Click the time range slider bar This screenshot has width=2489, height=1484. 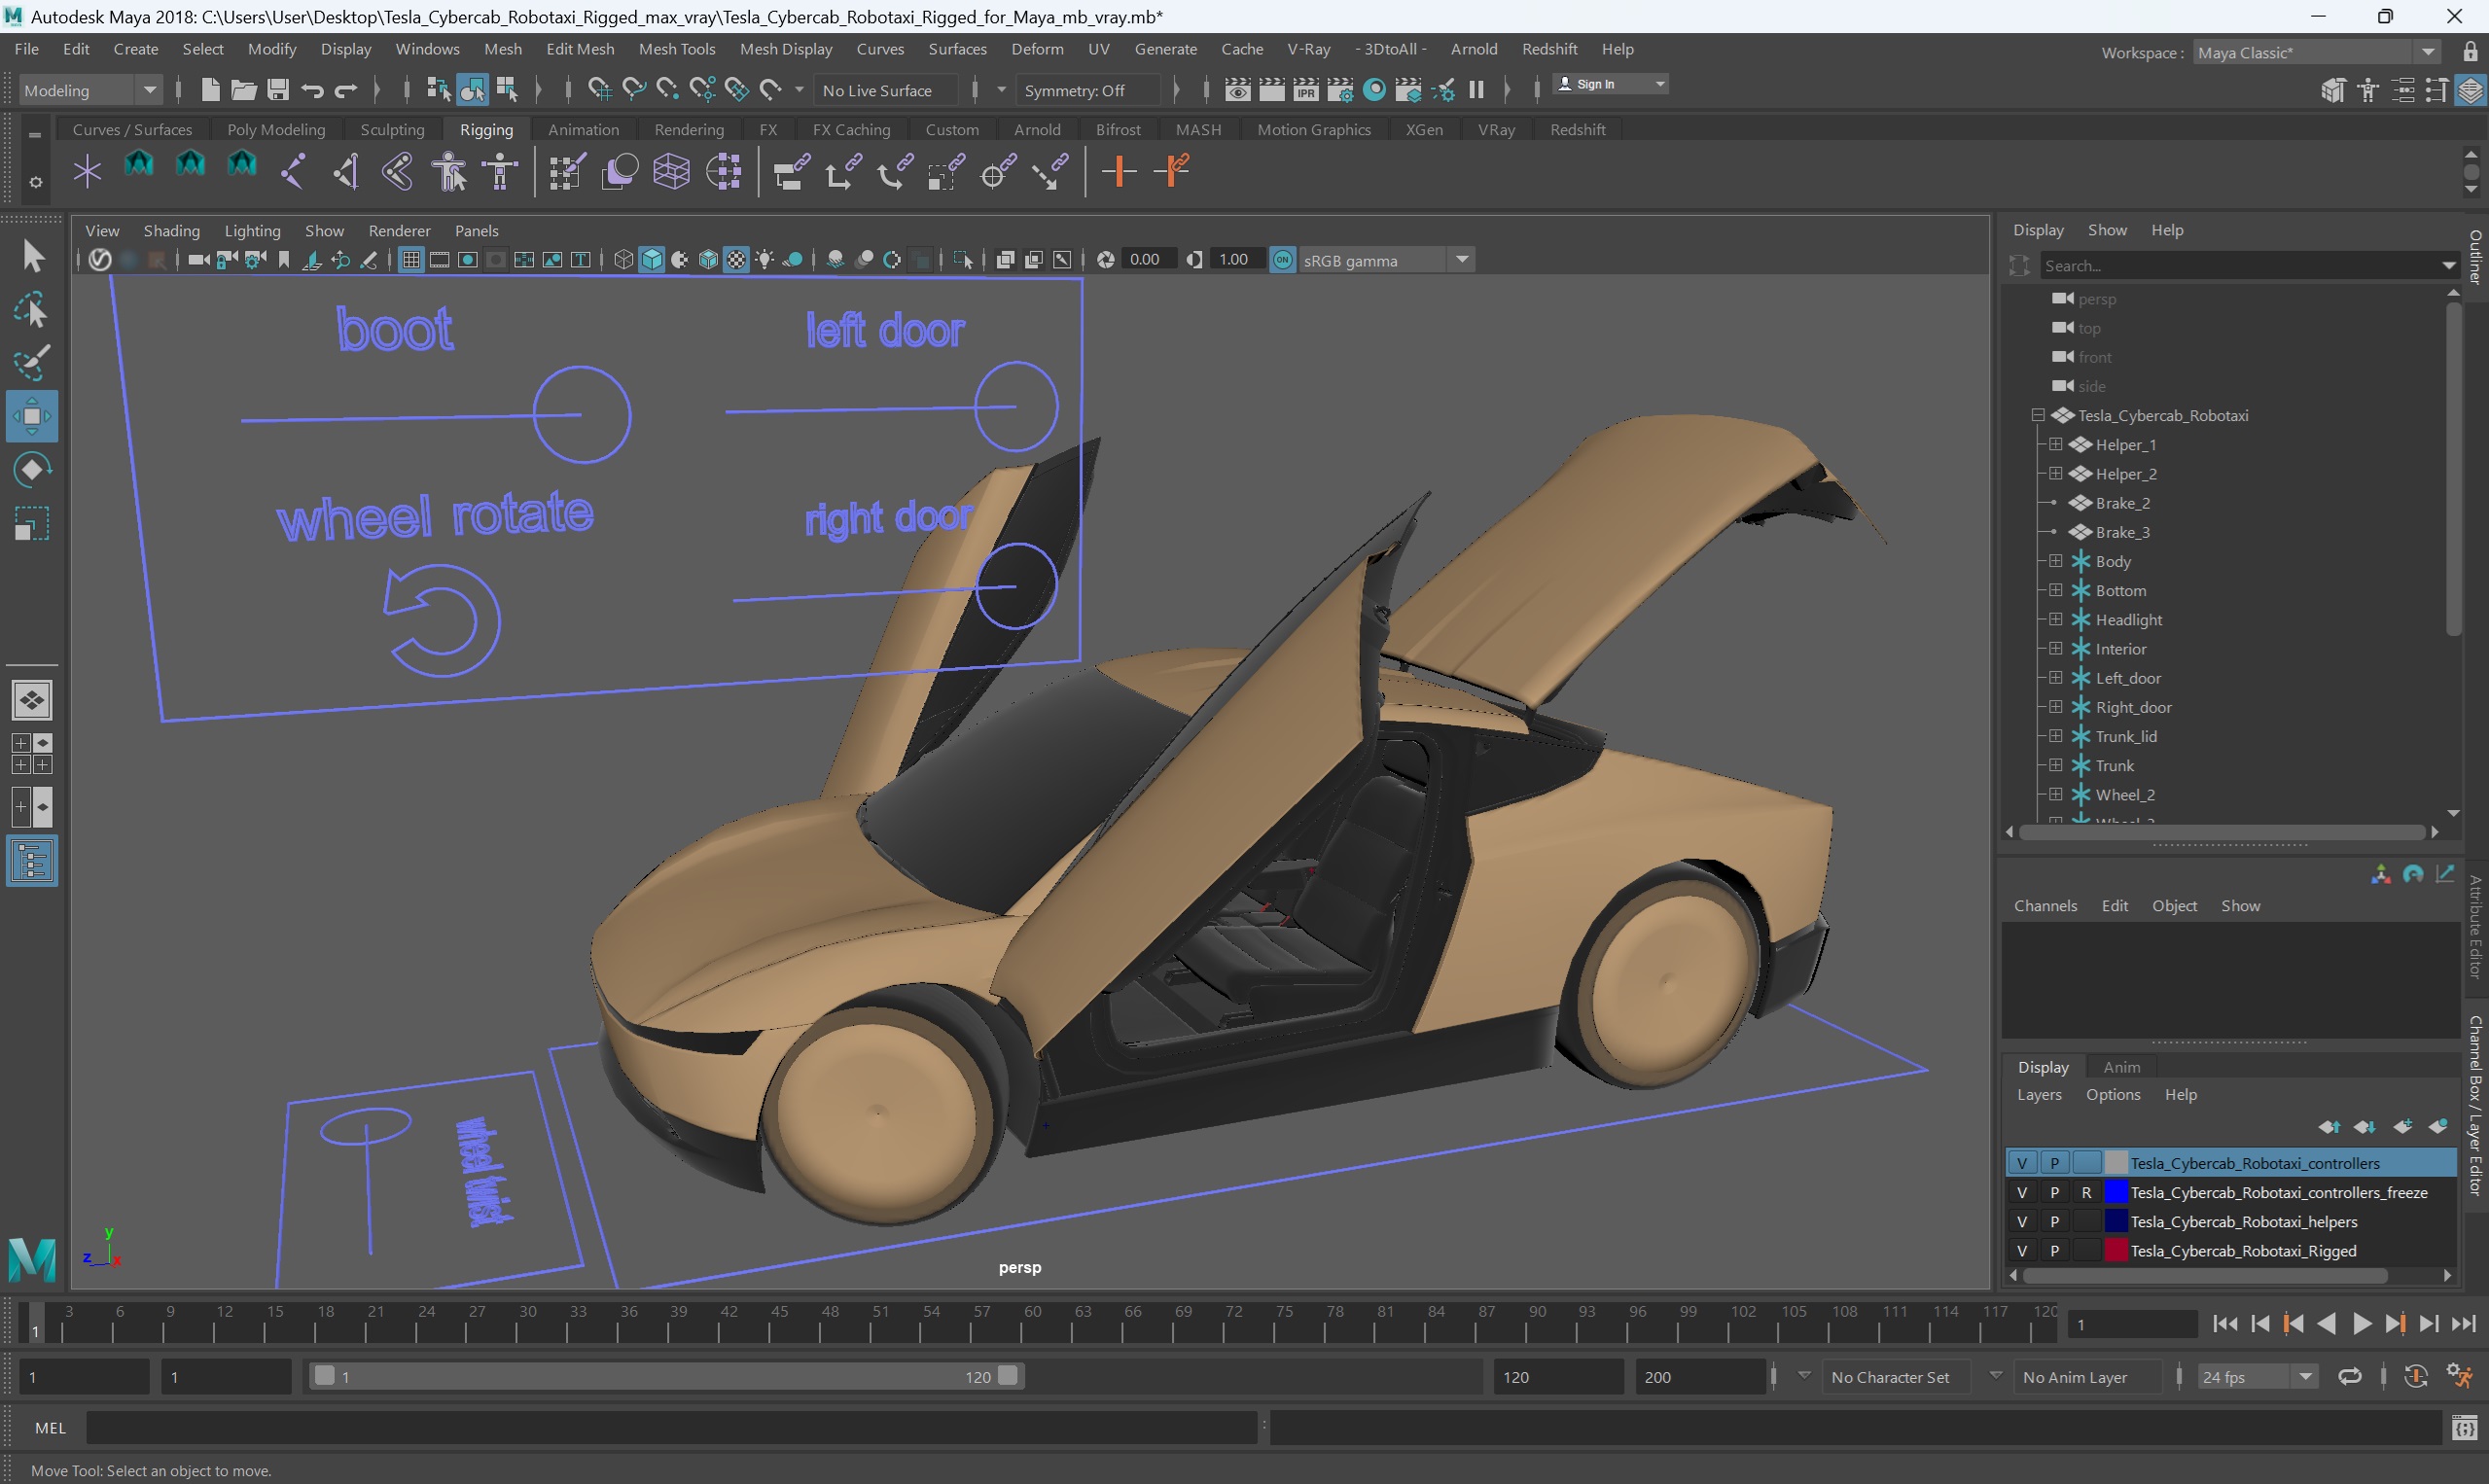point(665,1377)
